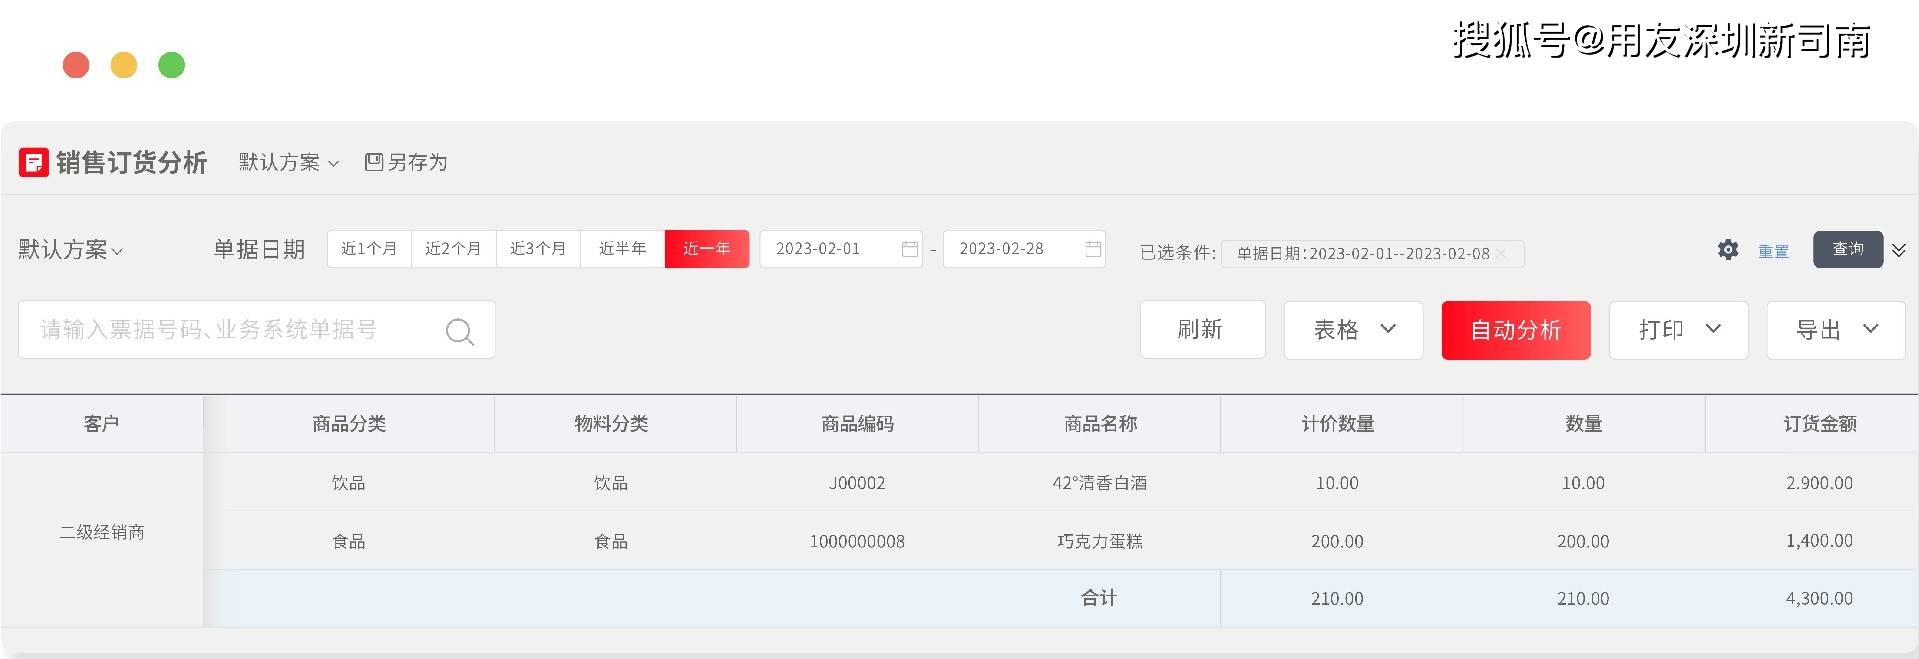Image resolution: width=1919 pixels, height=659 pixels.
Task: Click the red 销售订货分析 app logo icon
Action: pyautogui.click(x=34, y=162)
